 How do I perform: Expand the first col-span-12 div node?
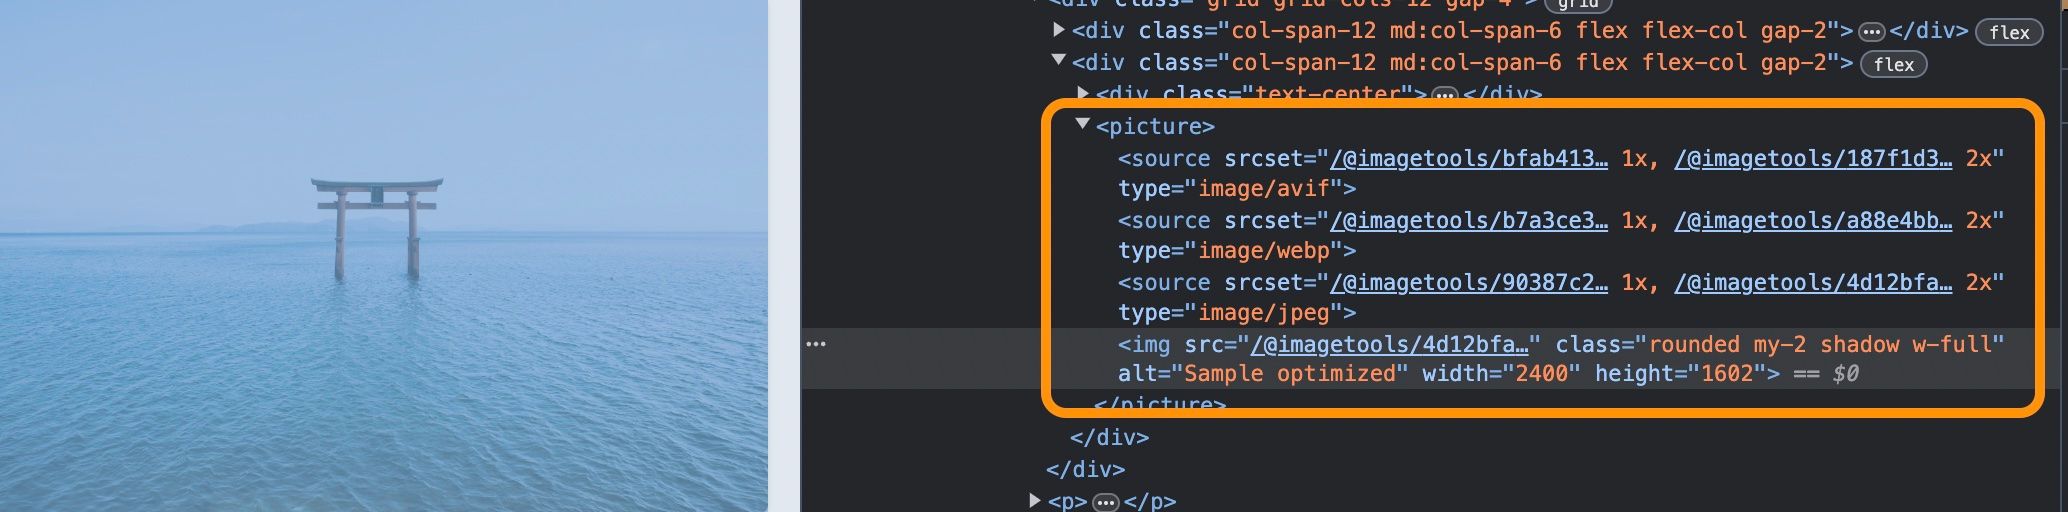[1059, 30]
